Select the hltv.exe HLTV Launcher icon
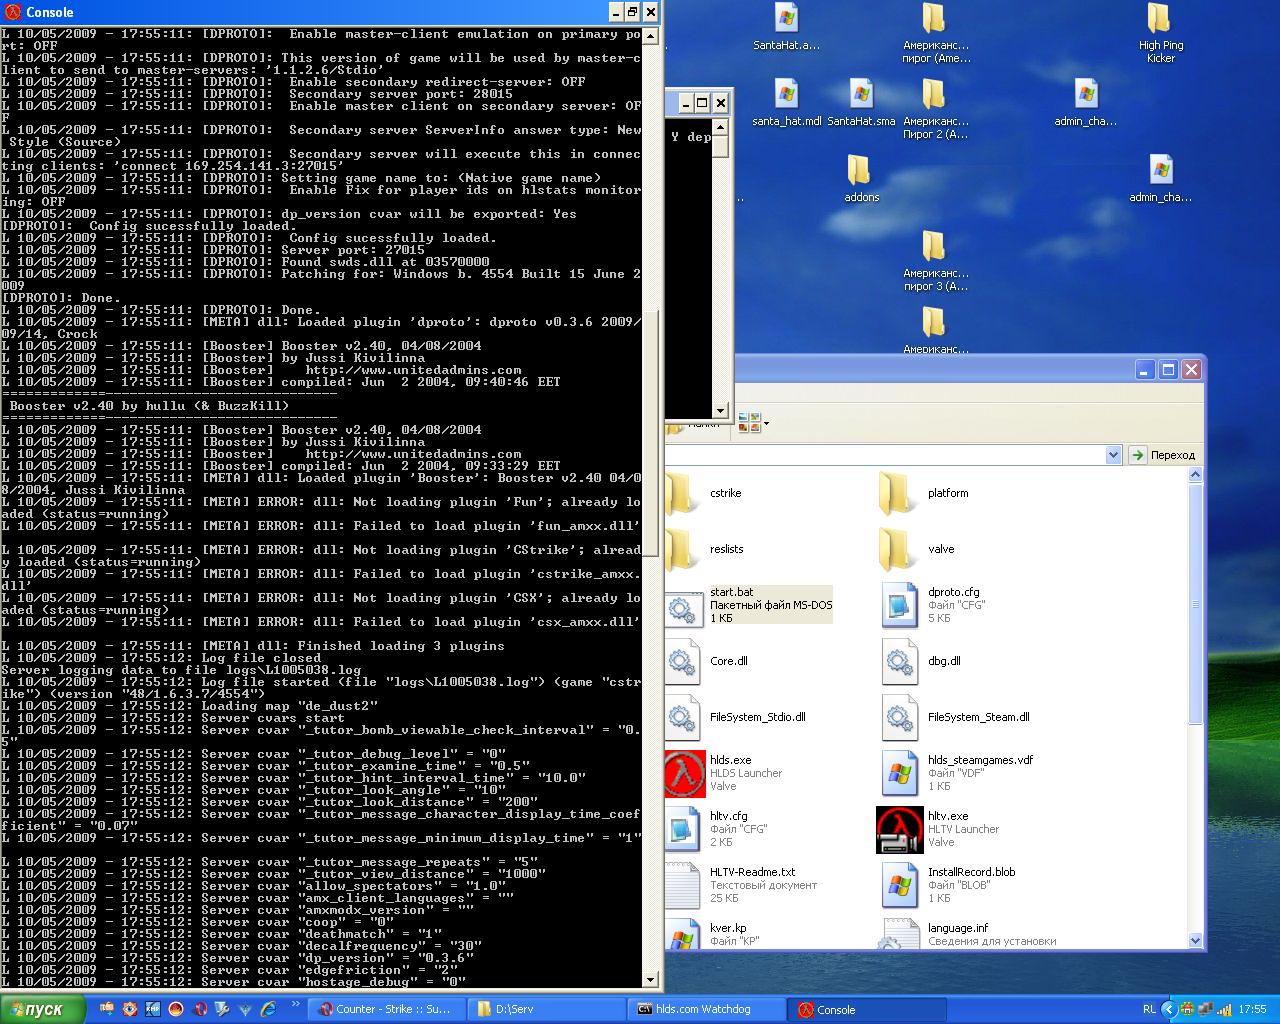Screen dimensions: 1280x1024 [x=899, y=829]
